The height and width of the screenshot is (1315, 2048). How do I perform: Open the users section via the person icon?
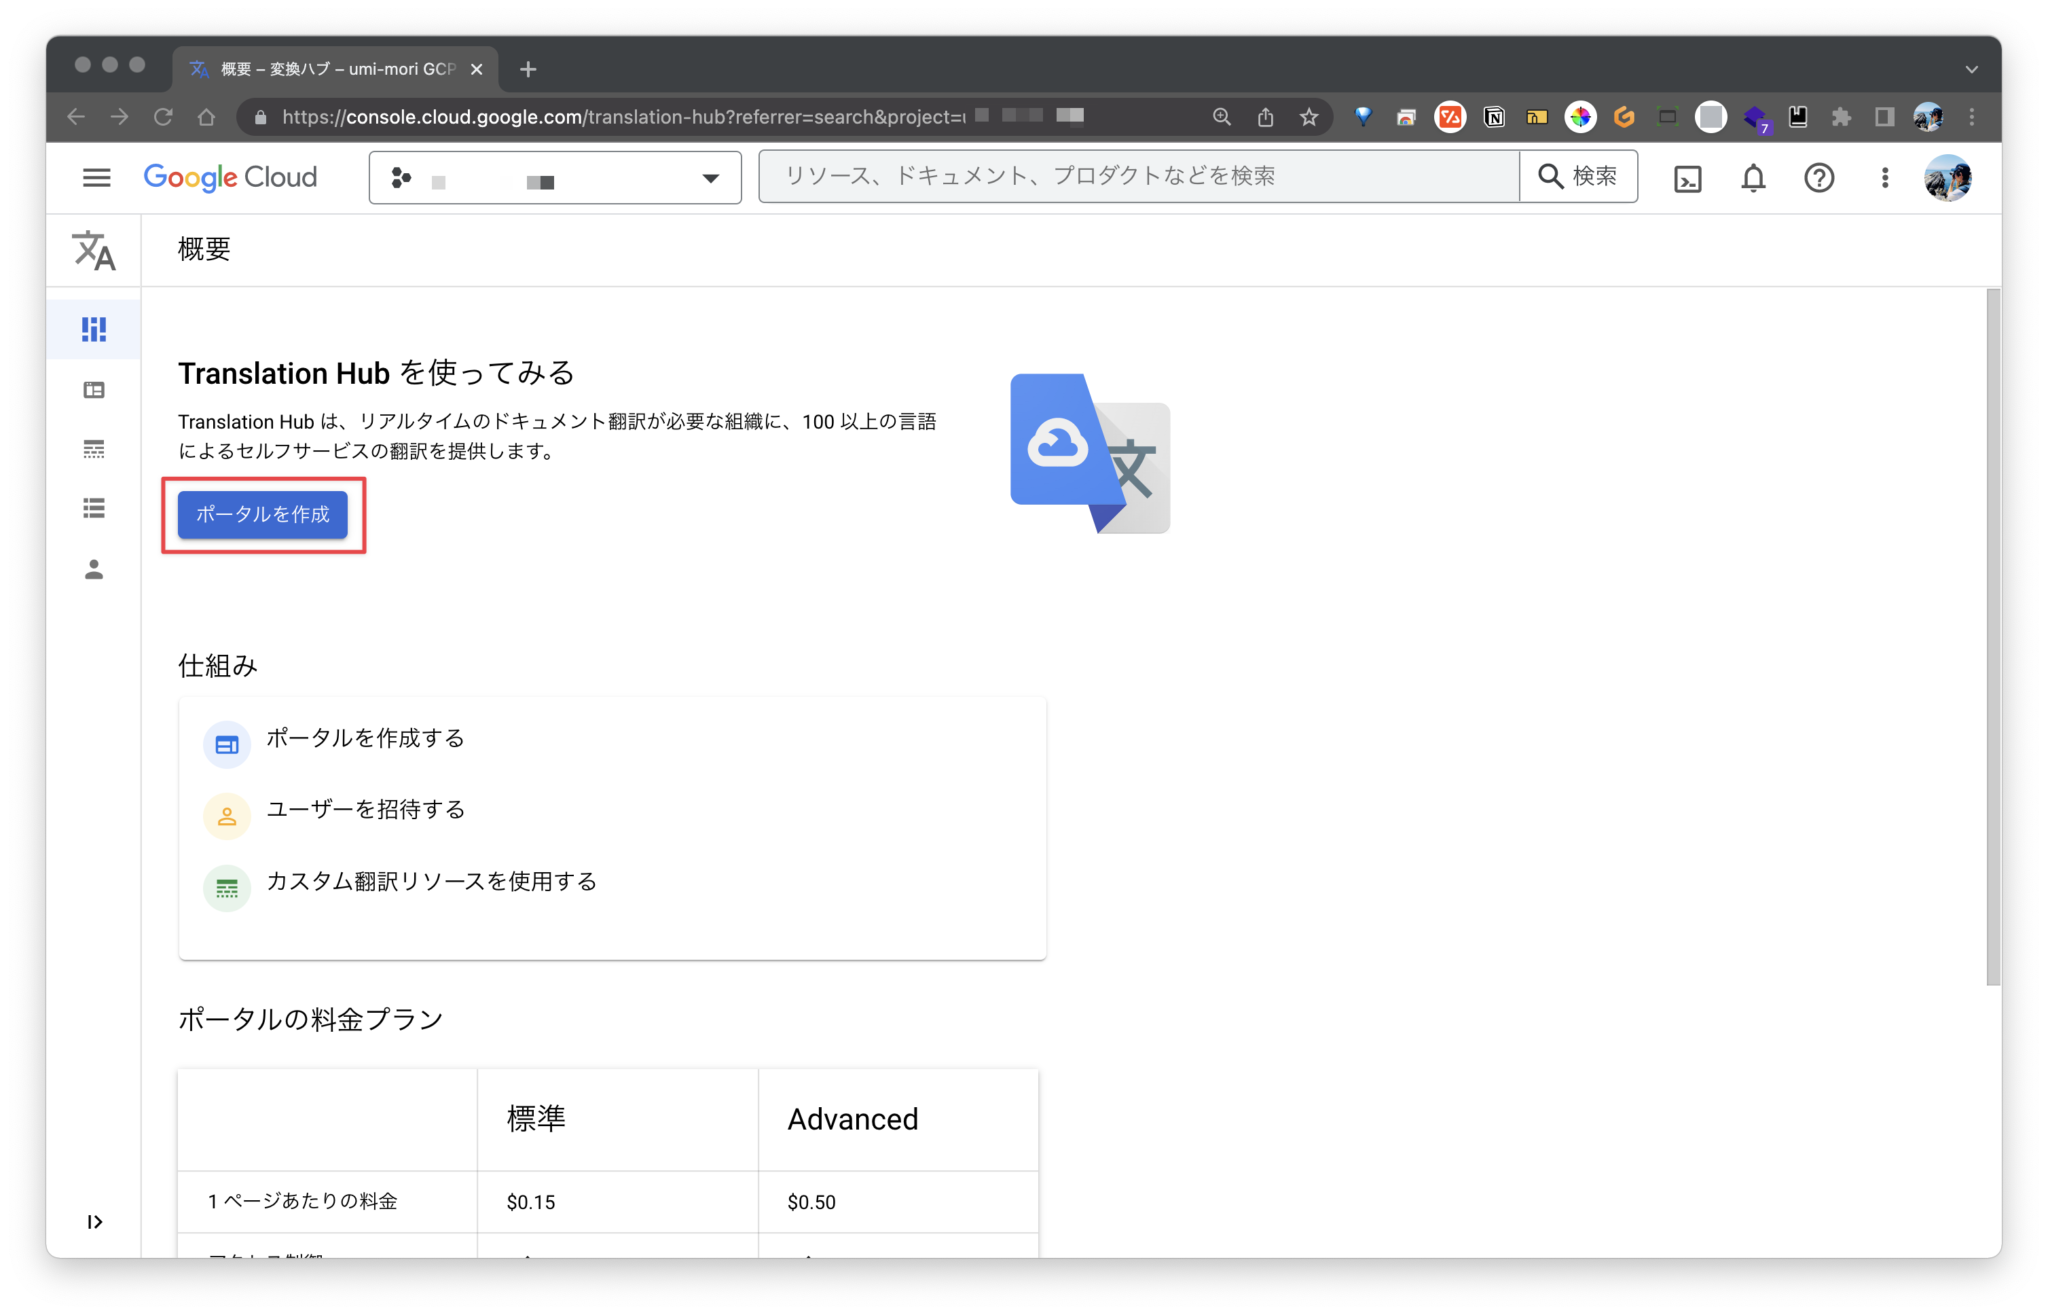[x=94, y=569]
